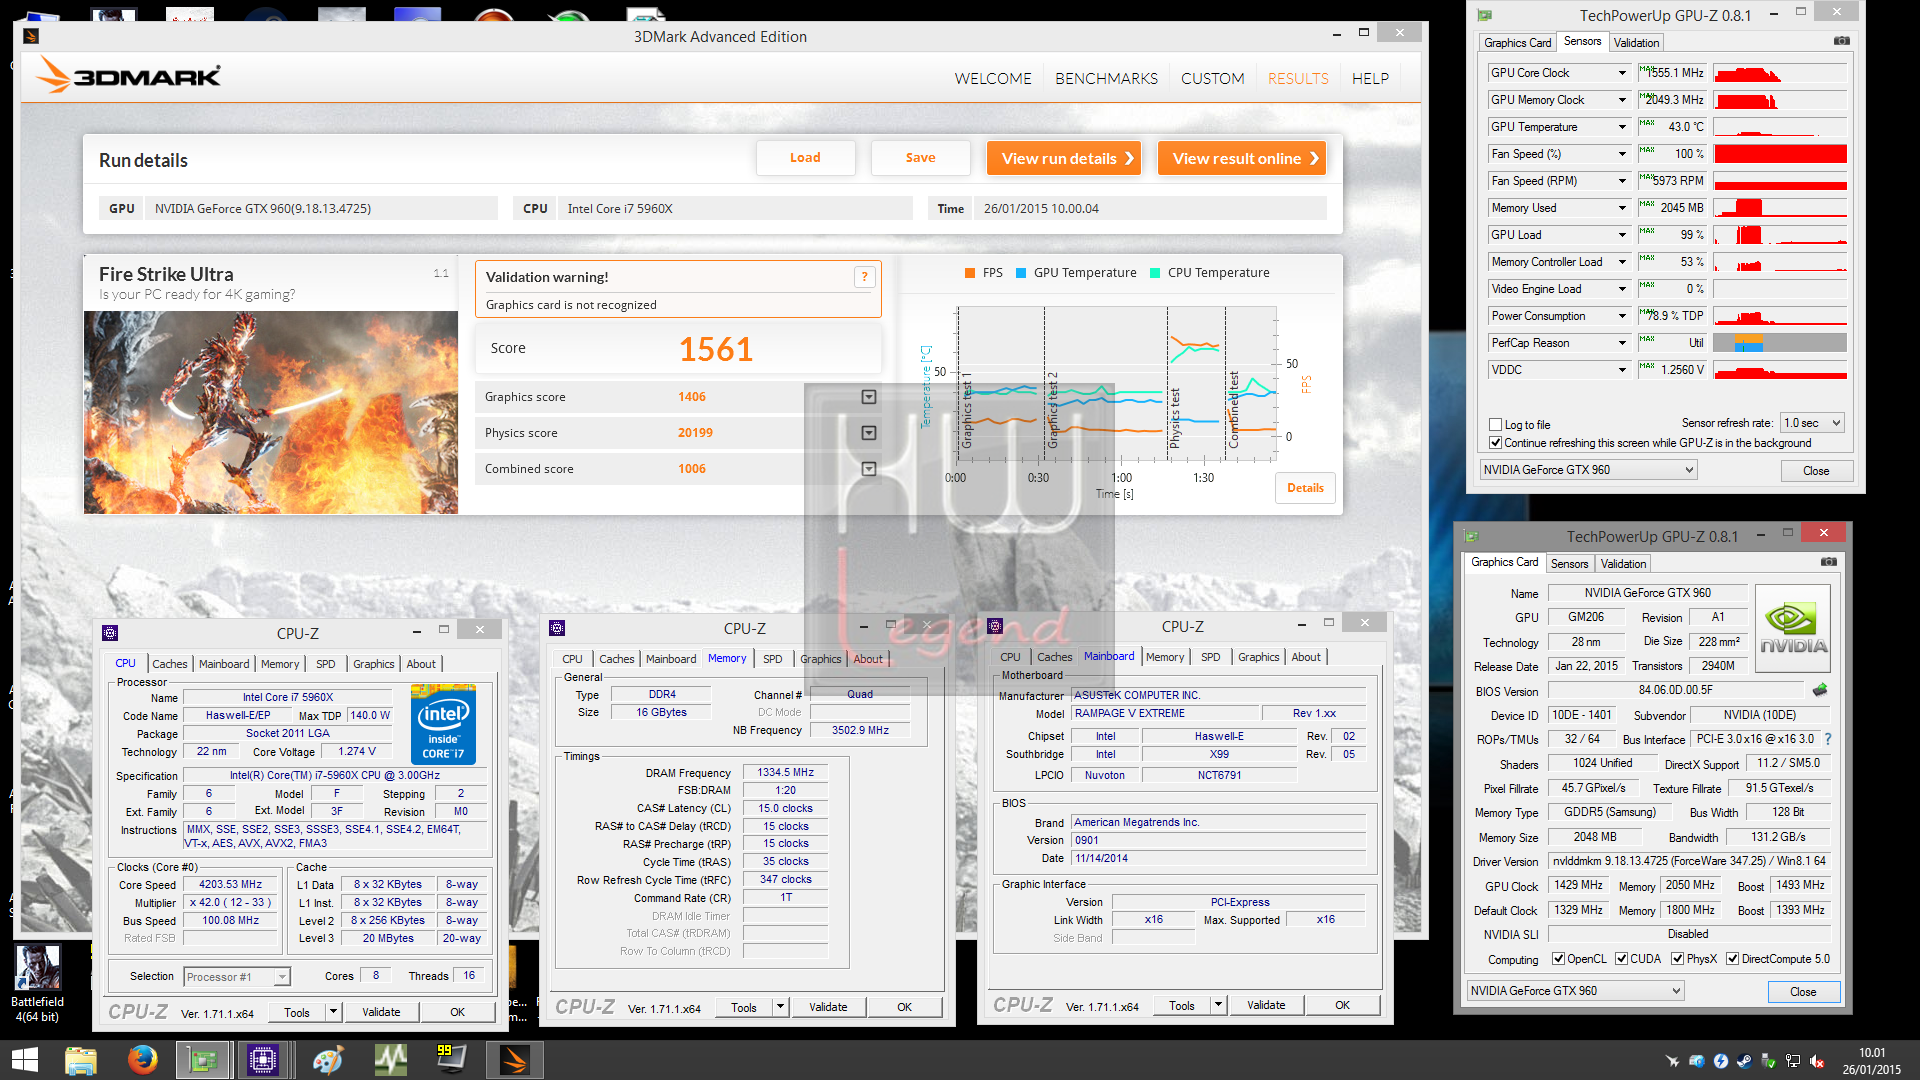The height and width of the screenshot is (1080, 1920).
Task: Click the screenshot camera icon in the GPU-Z sensors window
Action: tap(1841, 41)
